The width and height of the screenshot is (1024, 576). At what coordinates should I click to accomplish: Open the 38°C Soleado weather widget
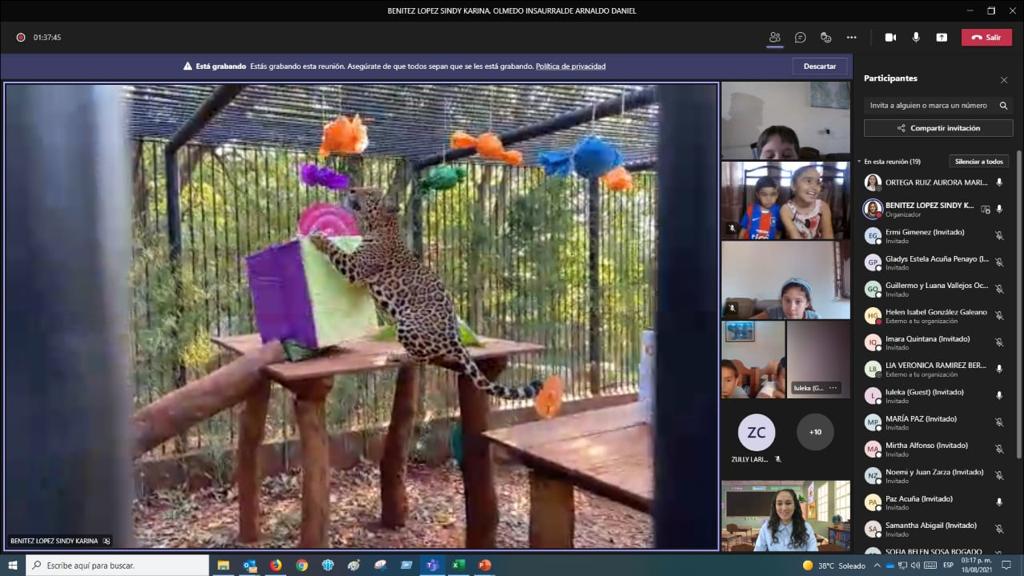(x=833, y=566)
